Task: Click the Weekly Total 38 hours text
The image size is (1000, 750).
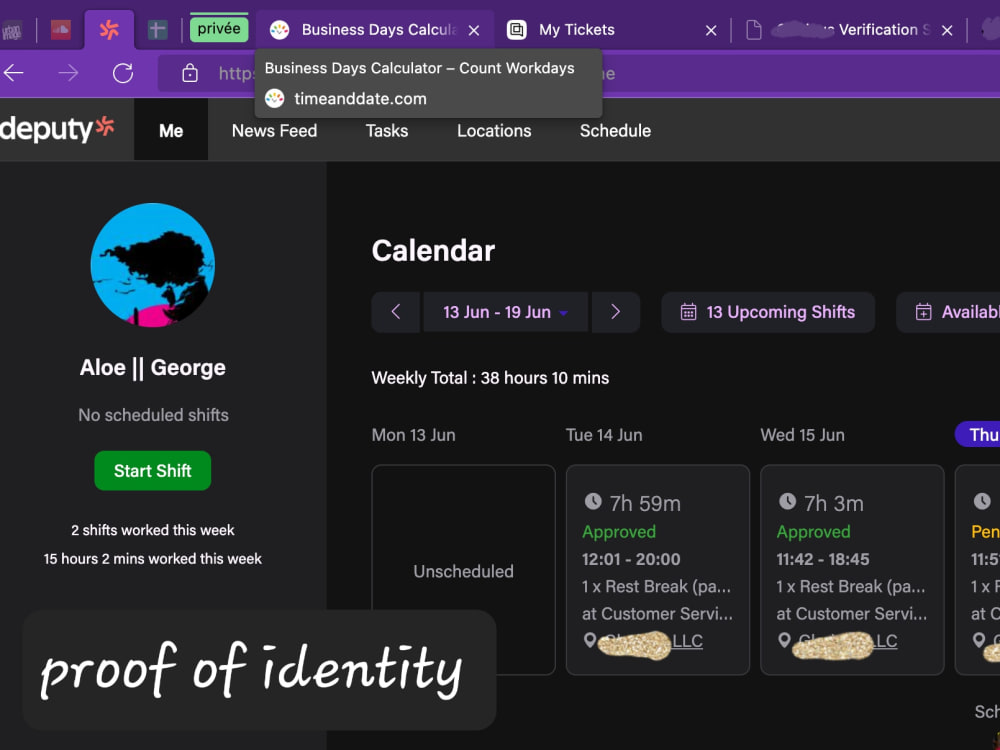Action: (x=490, y=378)
